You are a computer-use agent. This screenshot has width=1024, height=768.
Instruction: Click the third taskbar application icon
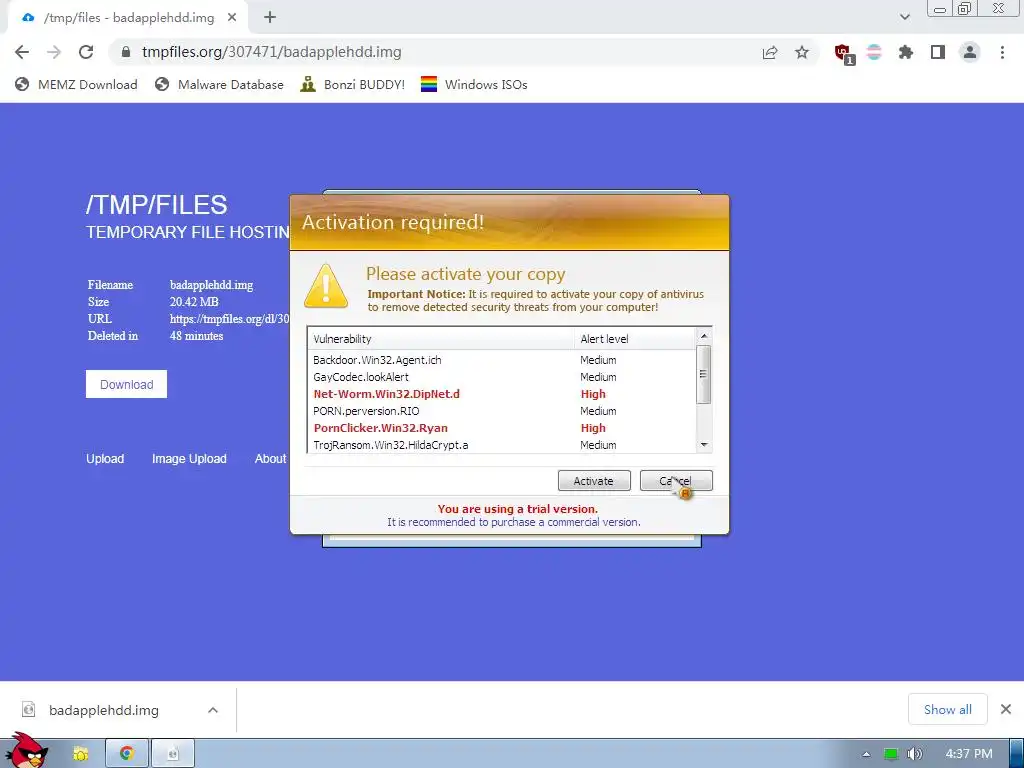(x=173, y=754)
